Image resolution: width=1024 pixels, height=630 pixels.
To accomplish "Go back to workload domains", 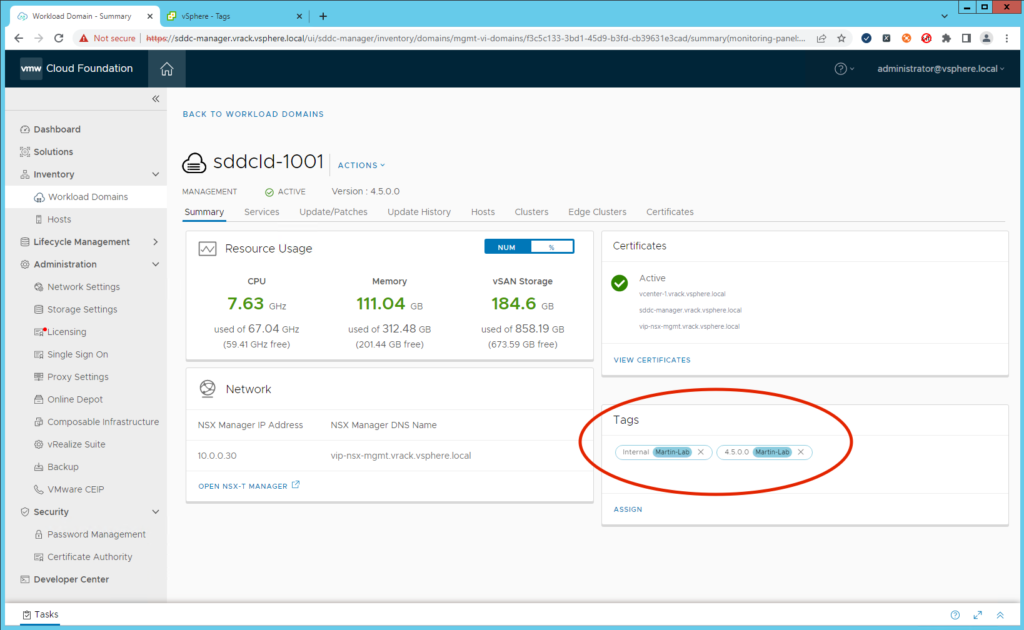I will [x=253, y=114].
